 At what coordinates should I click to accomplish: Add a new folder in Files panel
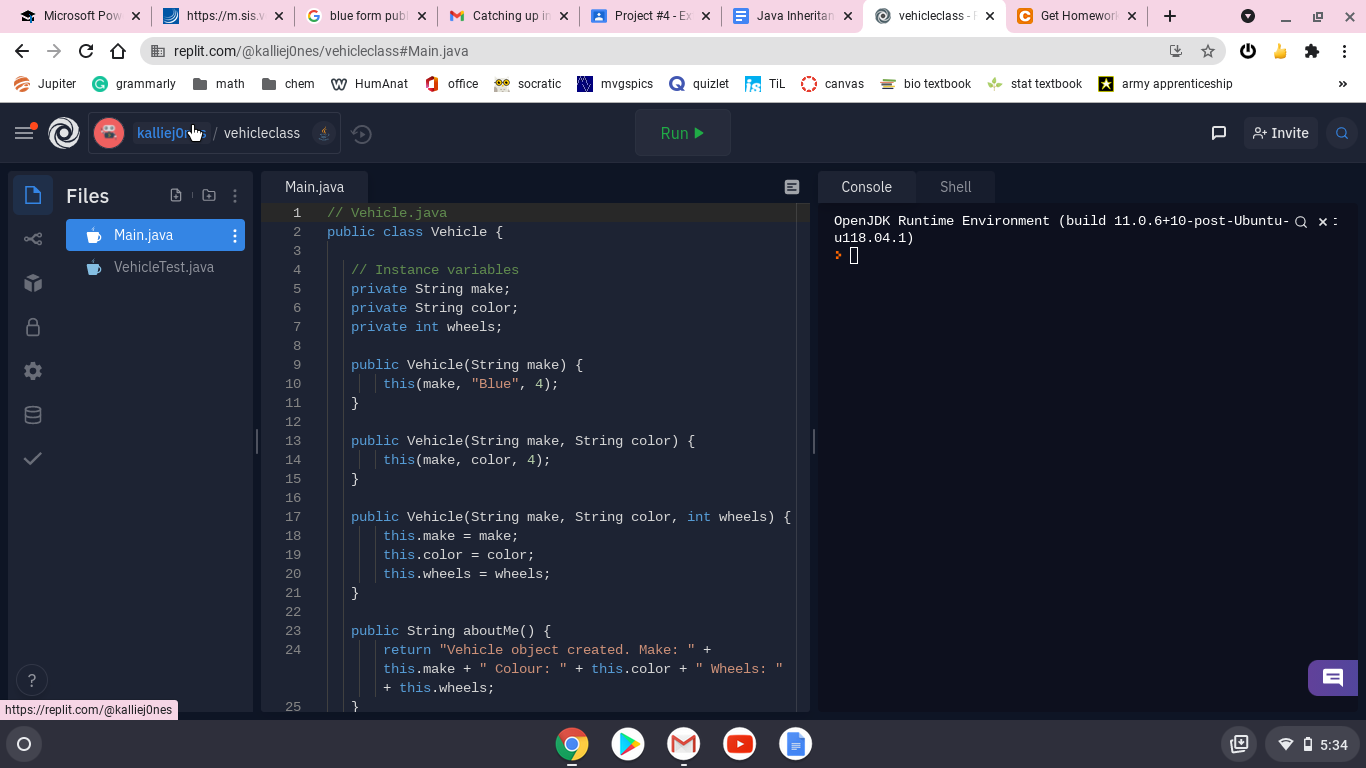click(x=208, y=195)
